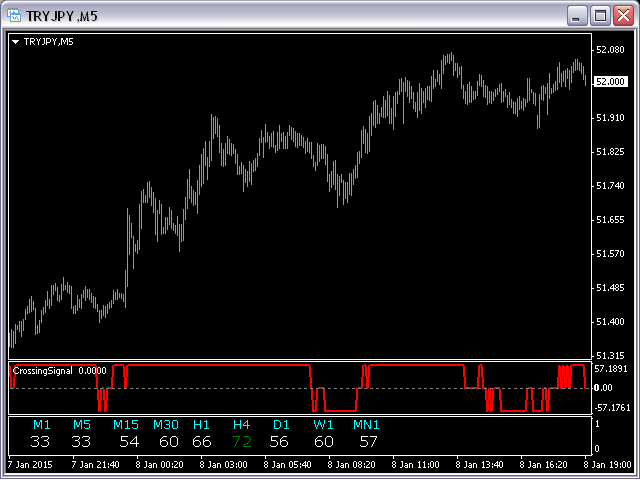Click the chart window icon in title bar
This screenshot has width=640, height=480.
pyautogui.click(x=14, y=16)
